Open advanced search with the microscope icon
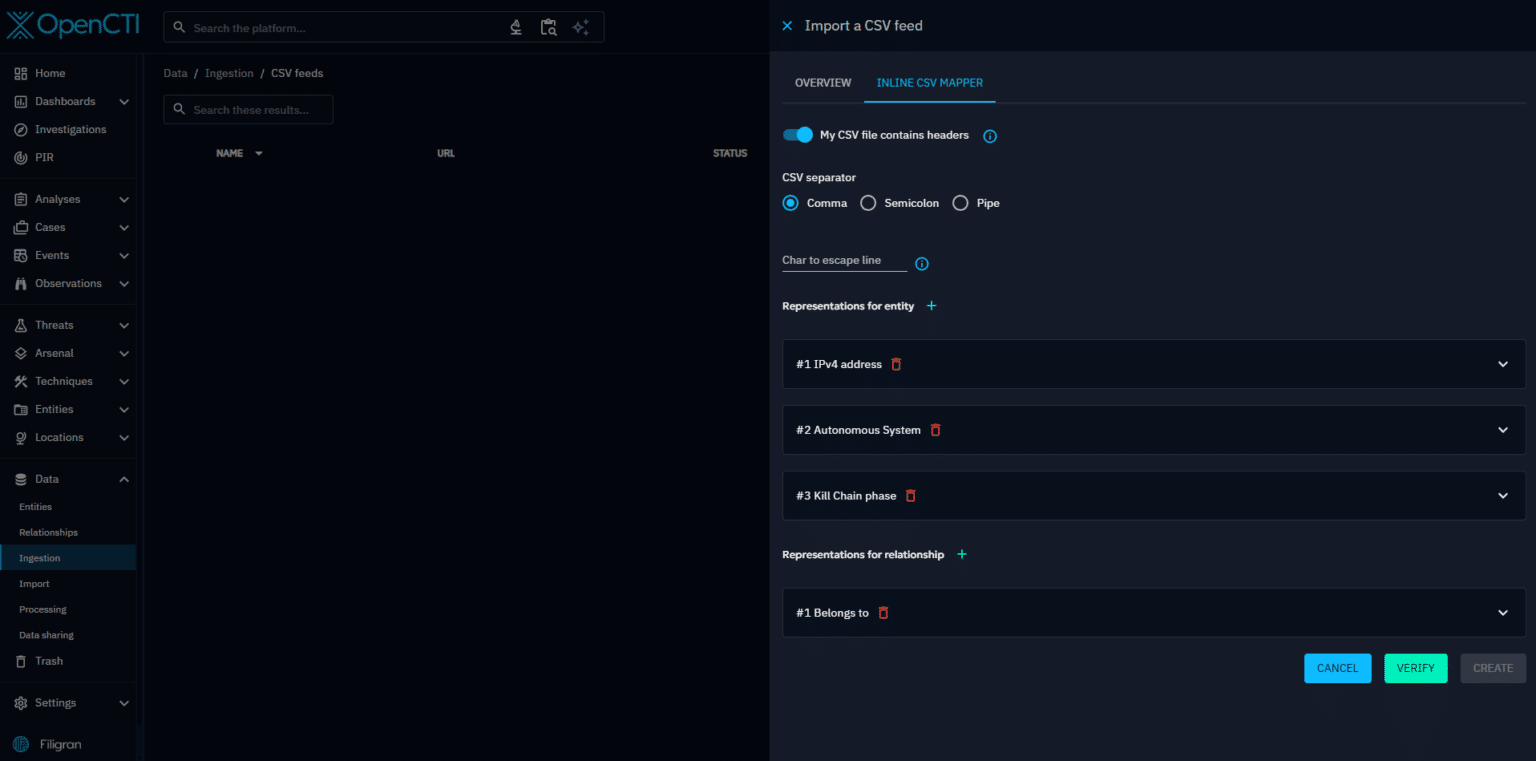Viewport: 1536px width, 761px height. (516, 27)
